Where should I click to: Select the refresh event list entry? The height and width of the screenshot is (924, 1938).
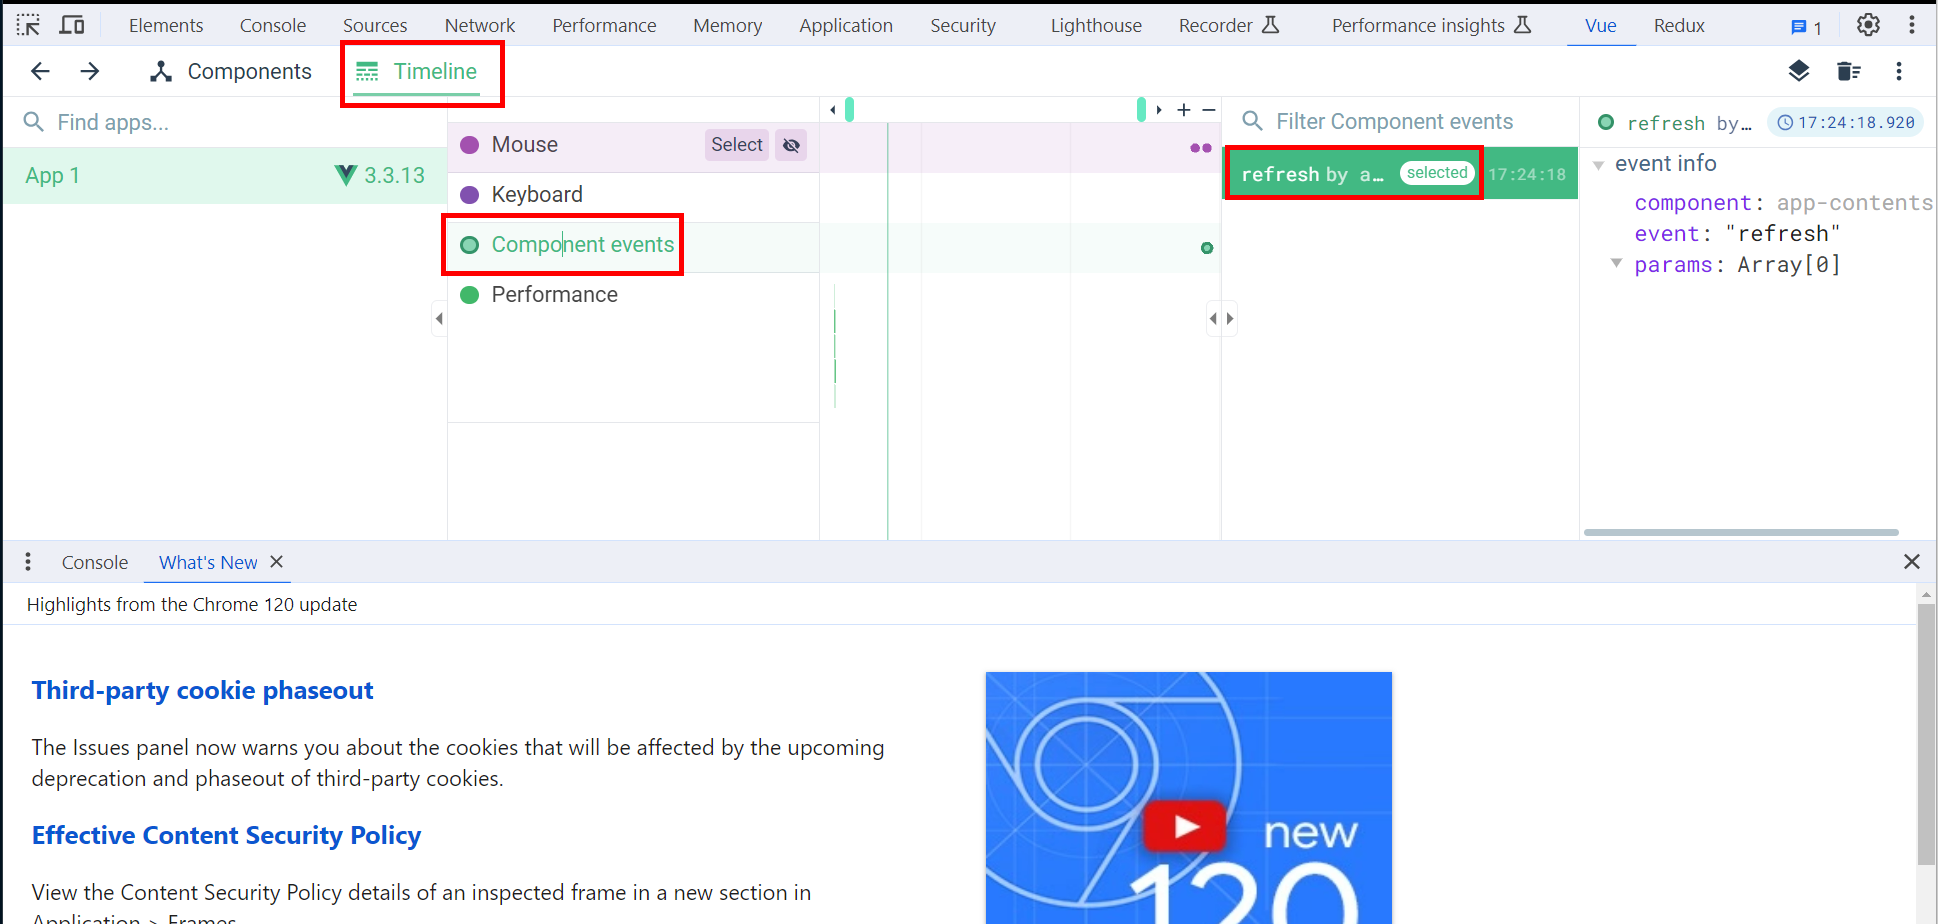(1400, 174)
